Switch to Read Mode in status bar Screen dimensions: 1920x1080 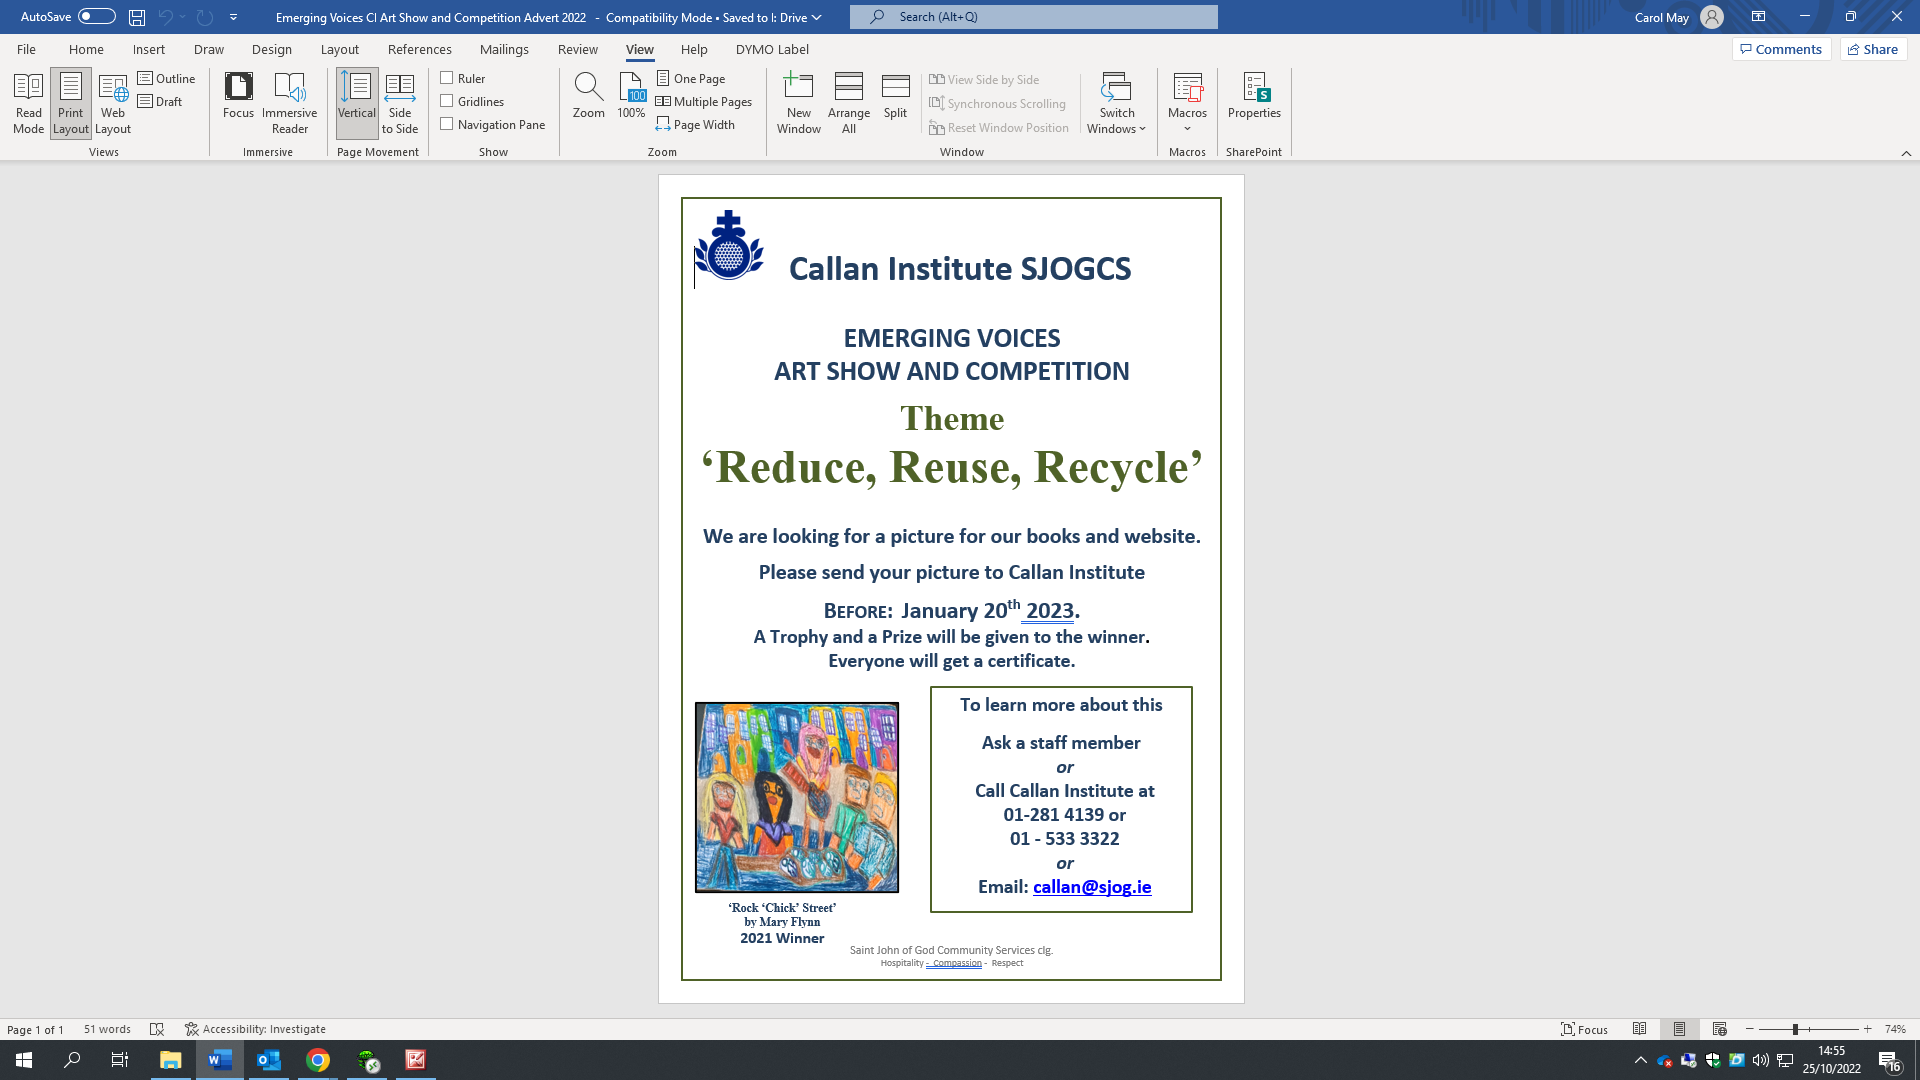click(x=1639, y=1029)
